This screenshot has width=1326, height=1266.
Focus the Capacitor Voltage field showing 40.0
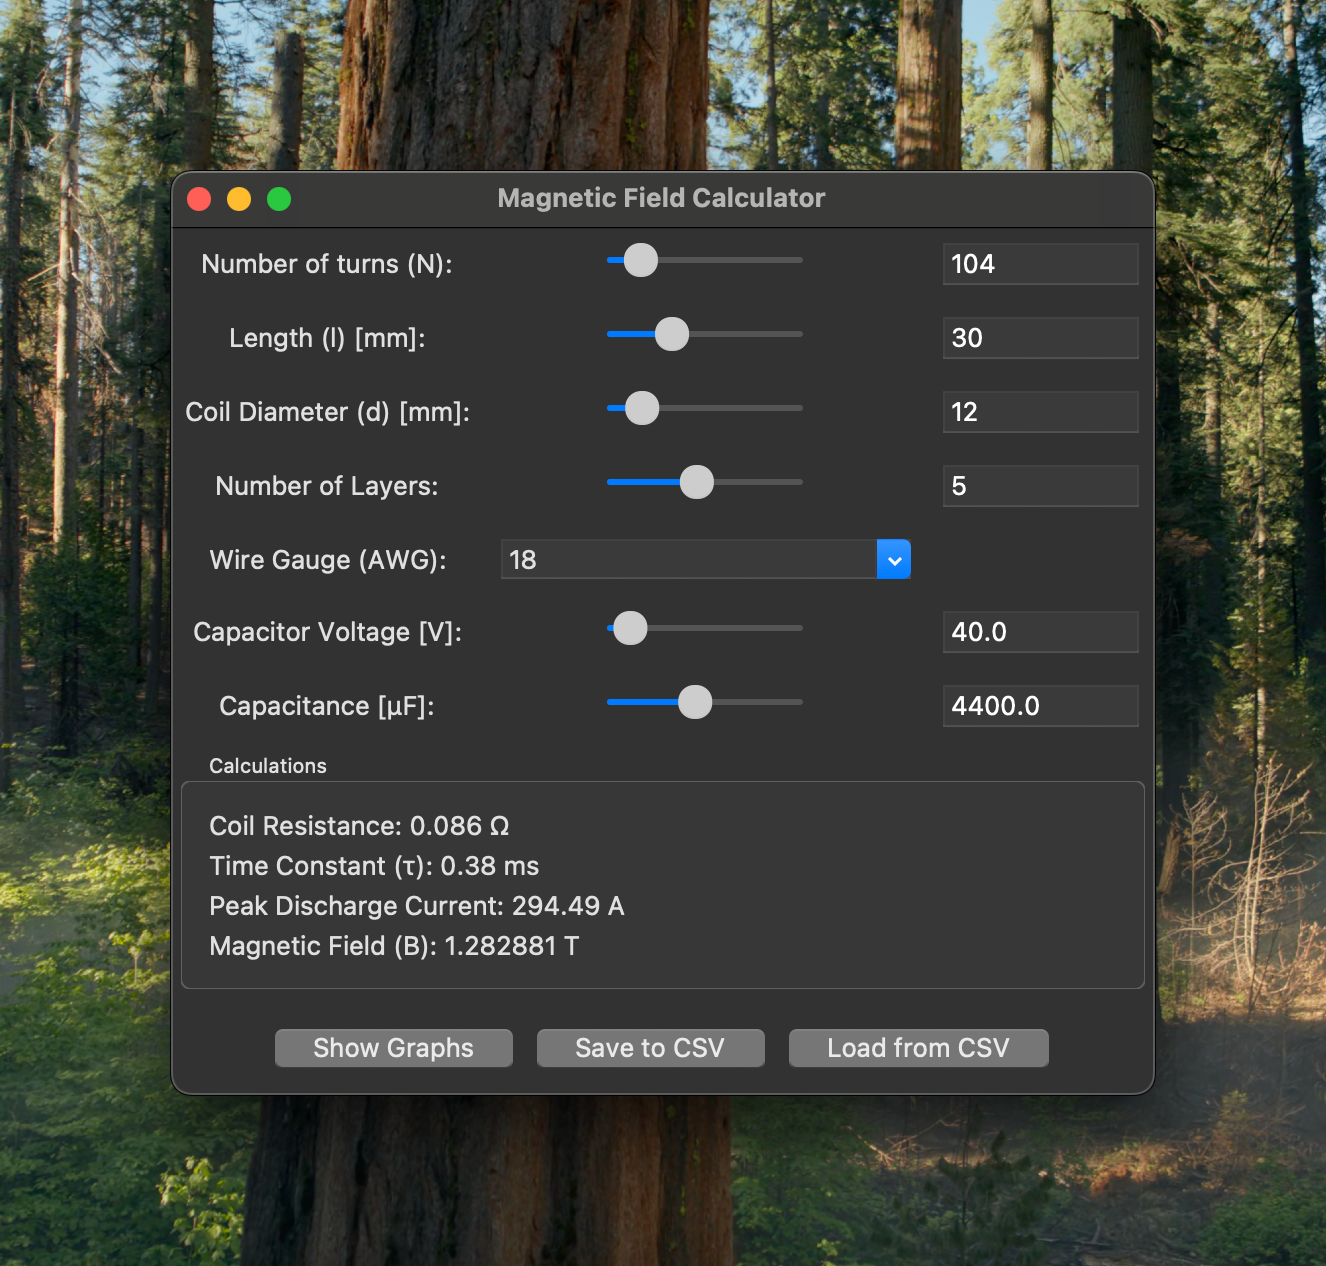[1040, 632]
